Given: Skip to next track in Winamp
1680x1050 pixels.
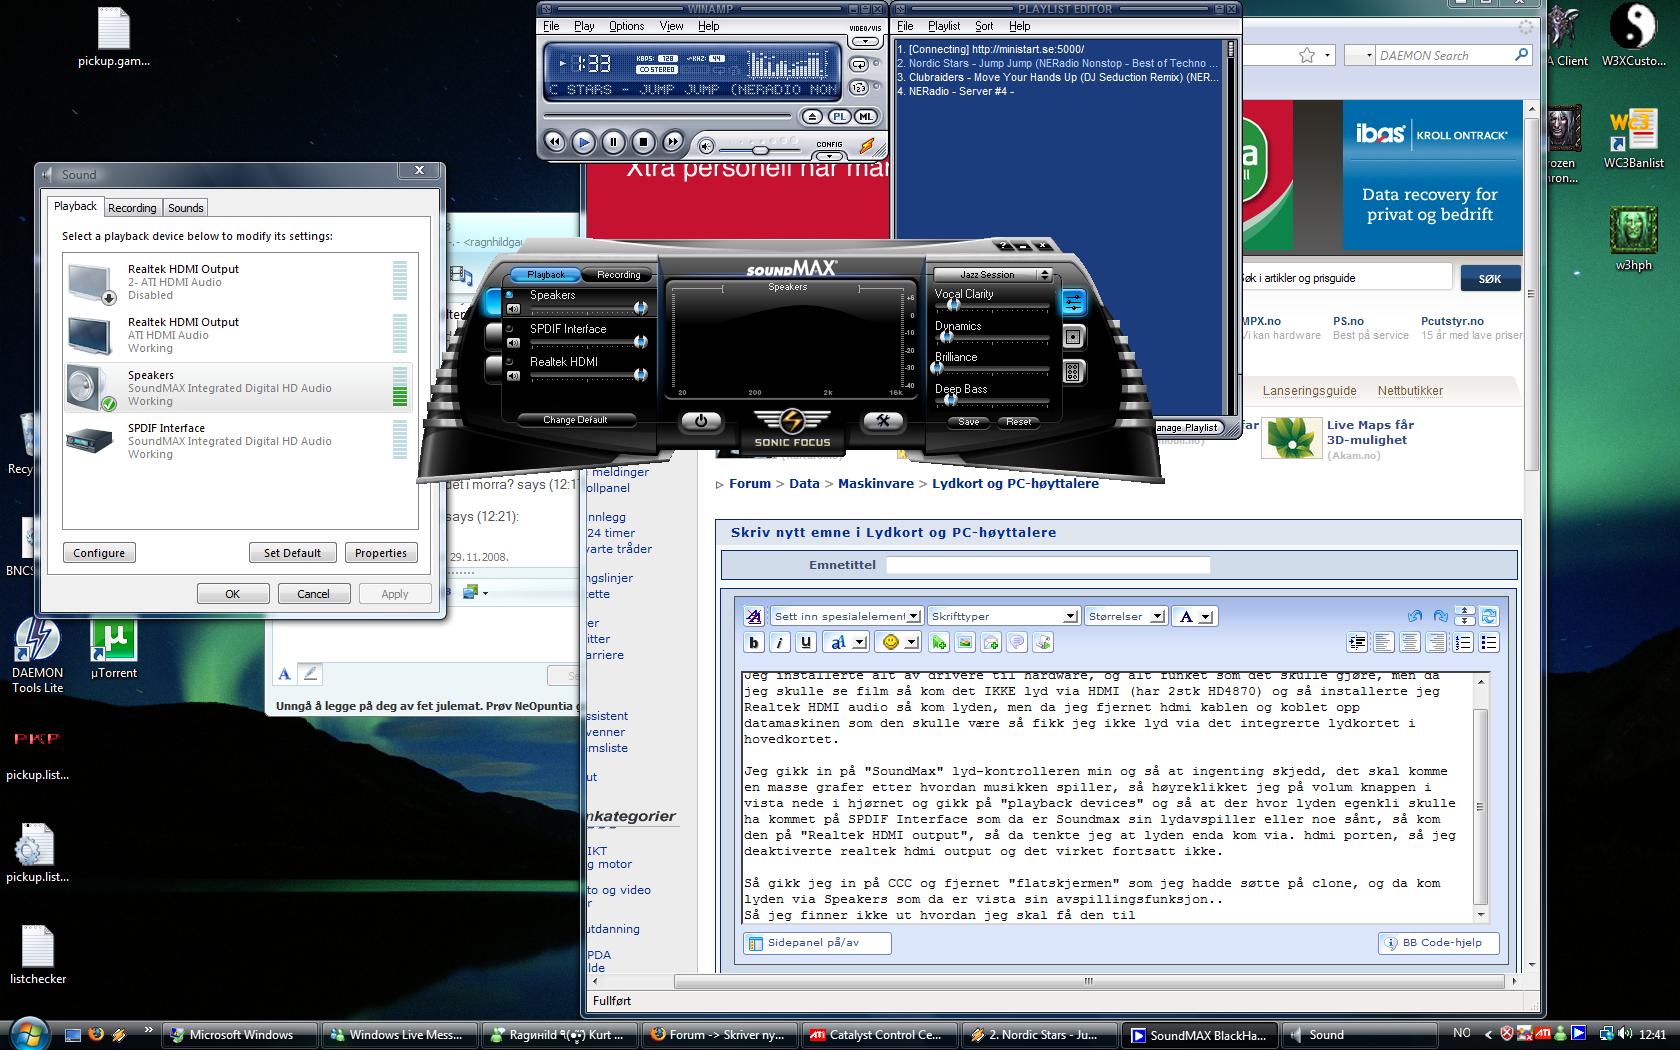Looking at the screenshot, I should tap(674, 142).
